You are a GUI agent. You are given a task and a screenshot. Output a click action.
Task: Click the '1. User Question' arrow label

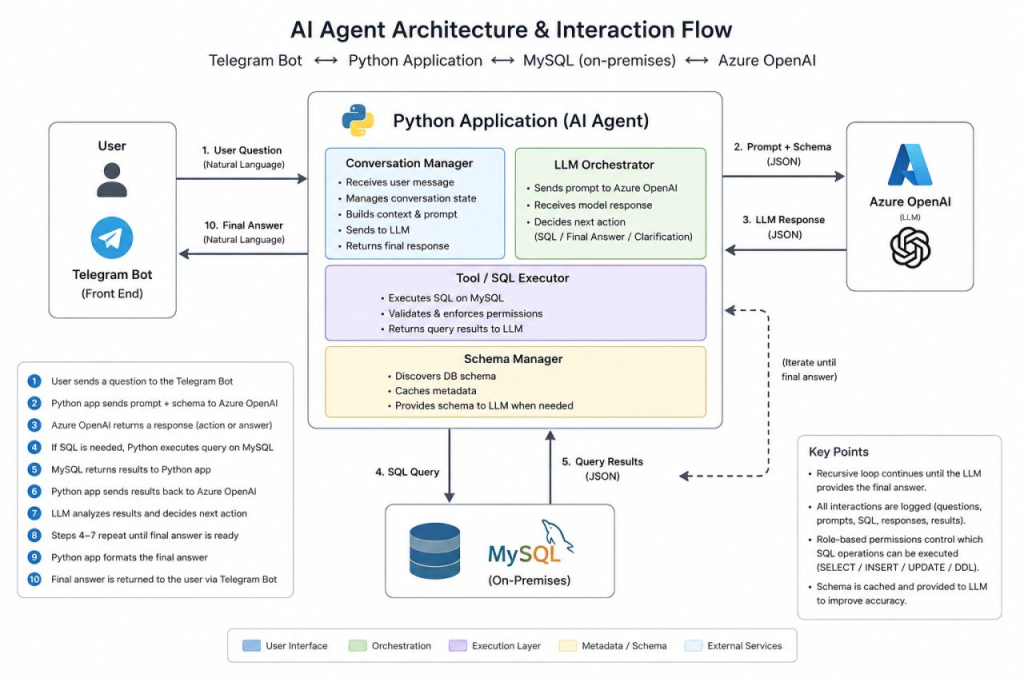click(242, 150)
